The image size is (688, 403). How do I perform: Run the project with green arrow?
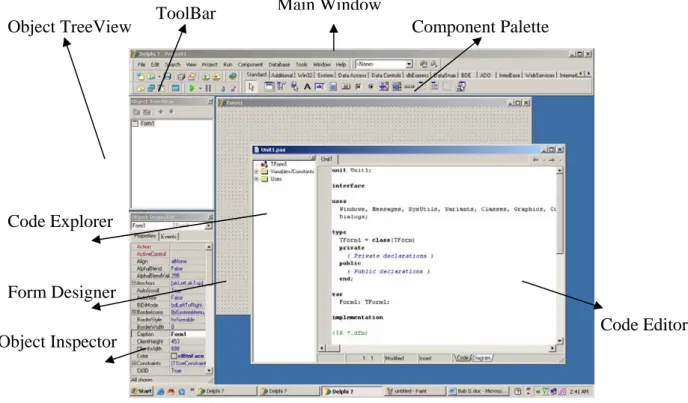tap(192, 88)
